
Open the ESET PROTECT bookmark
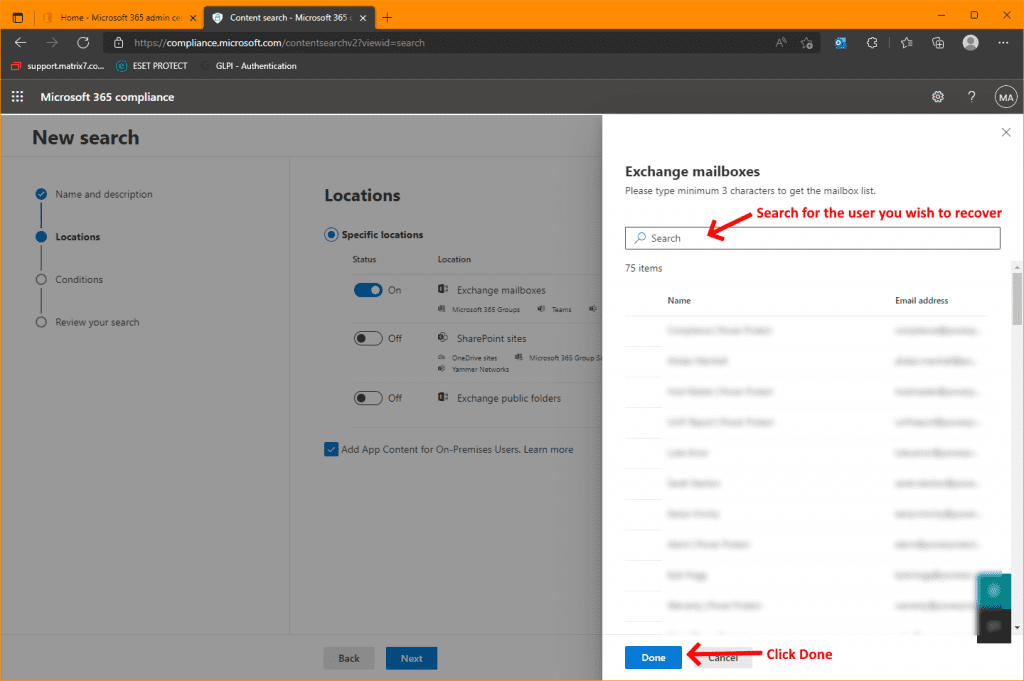(152, 66)
